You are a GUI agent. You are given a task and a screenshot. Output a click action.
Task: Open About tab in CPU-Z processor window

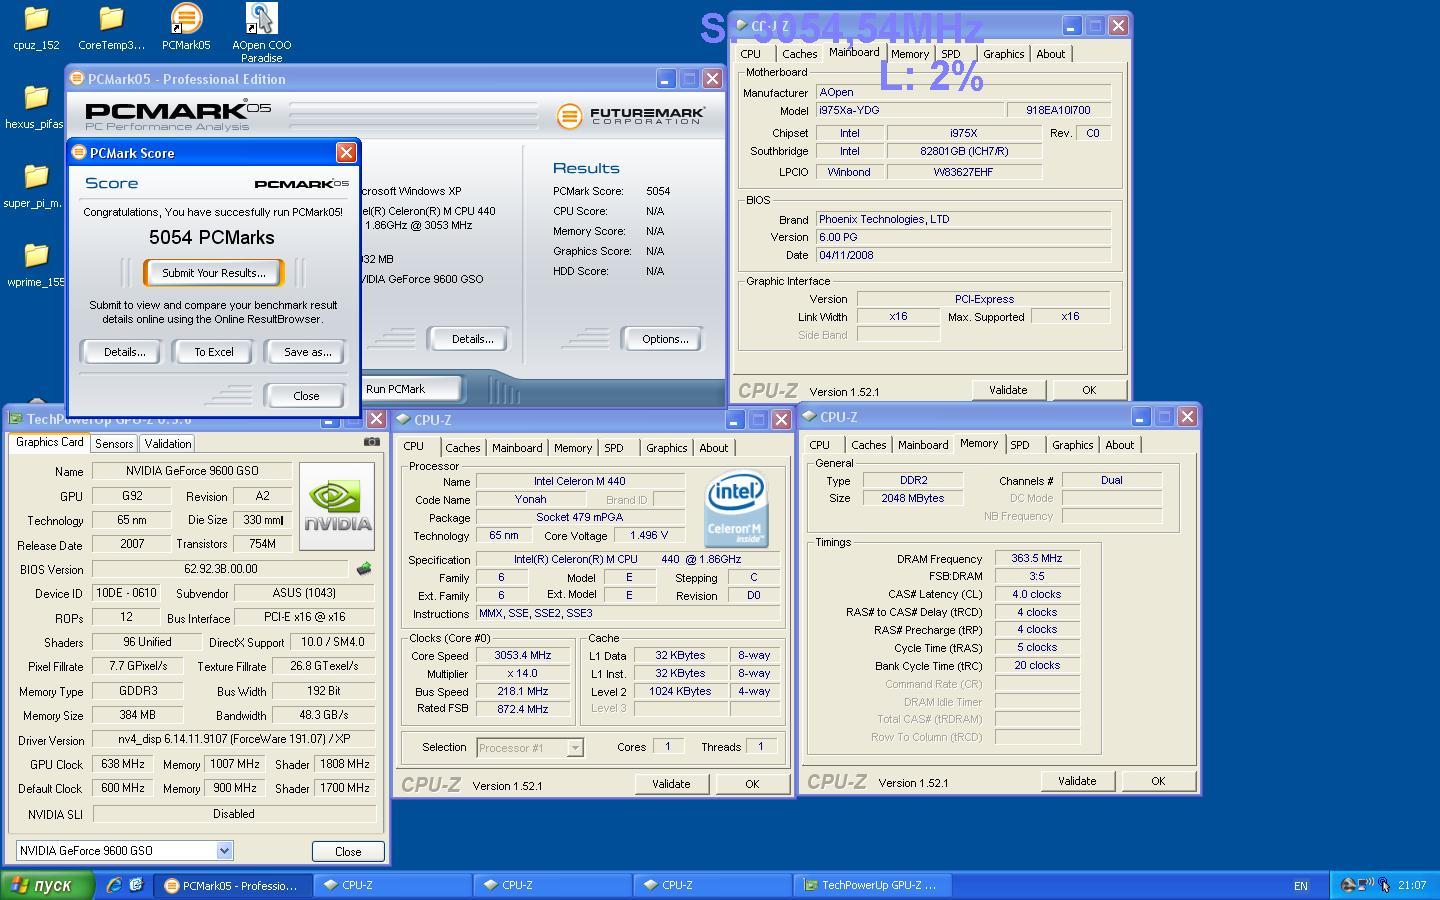coord(713,448)
